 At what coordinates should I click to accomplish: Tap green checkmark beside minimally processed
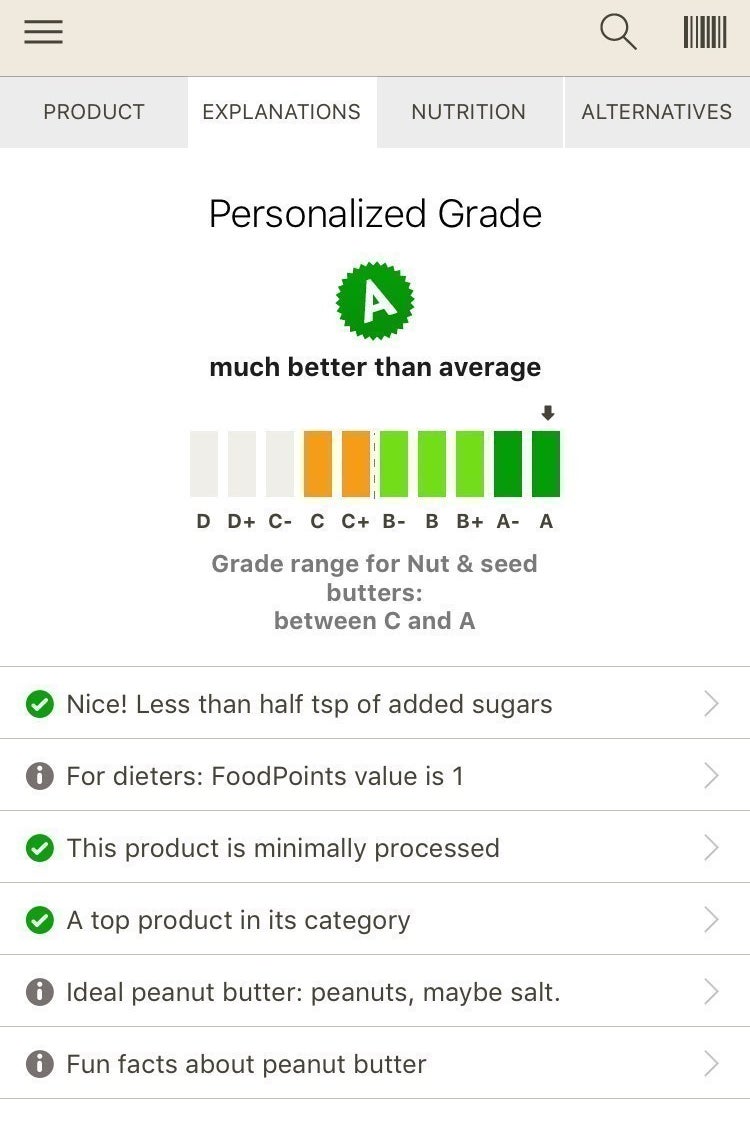(x=39, y=848)
